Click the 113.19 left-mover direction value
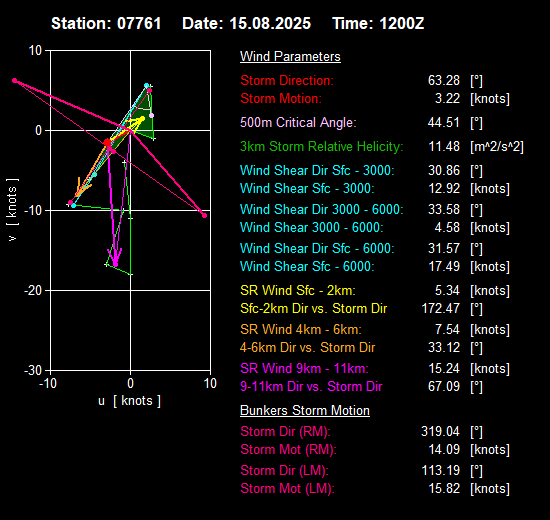Viewport: 550px width, 520px height. point(441,471)
